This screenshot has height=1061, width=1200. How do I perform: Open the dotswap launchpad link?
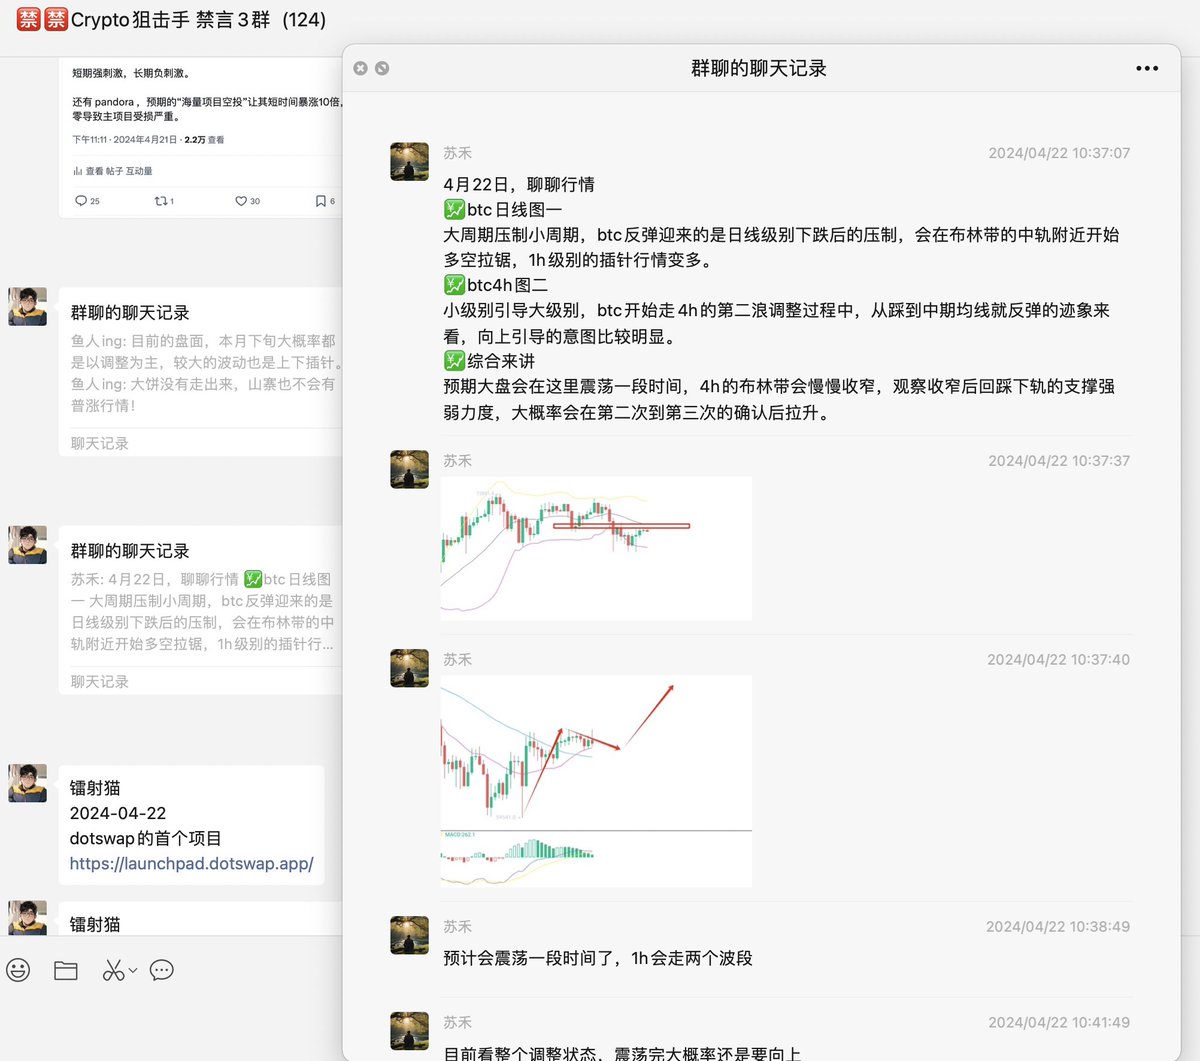(x=191, y=864)
